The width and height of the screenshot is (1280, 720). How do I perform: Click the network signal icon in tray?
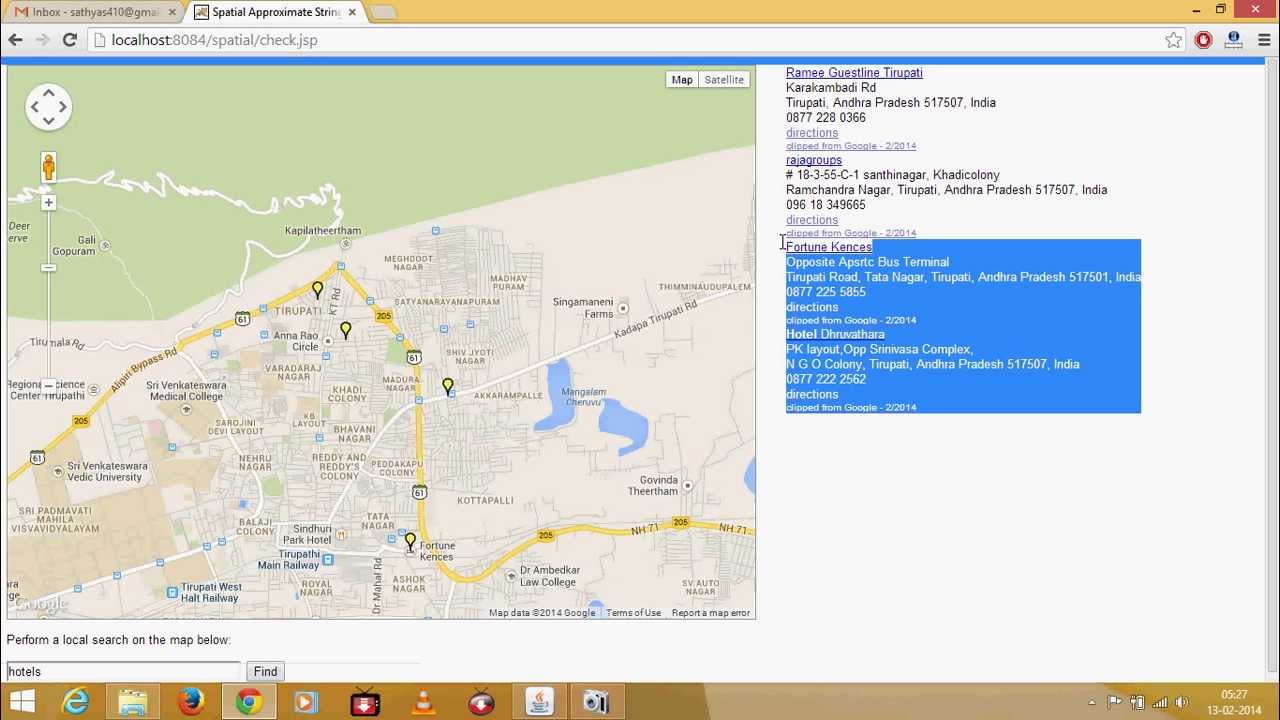click(x=1159, y=702)
